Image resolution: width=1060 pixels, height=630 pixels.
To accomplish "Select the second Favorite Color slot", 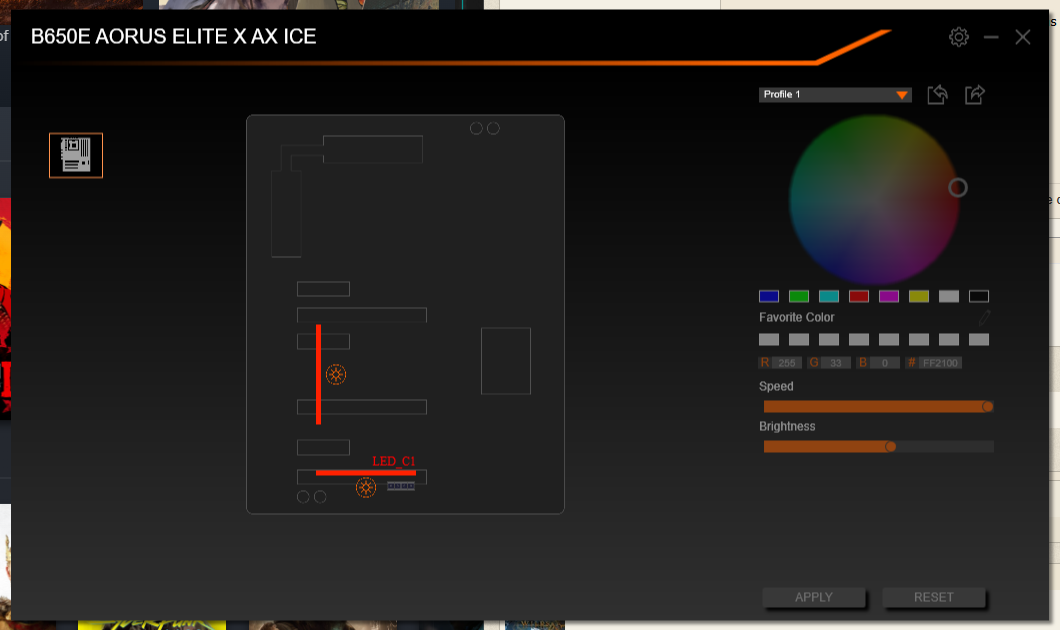I will [798, 339].
